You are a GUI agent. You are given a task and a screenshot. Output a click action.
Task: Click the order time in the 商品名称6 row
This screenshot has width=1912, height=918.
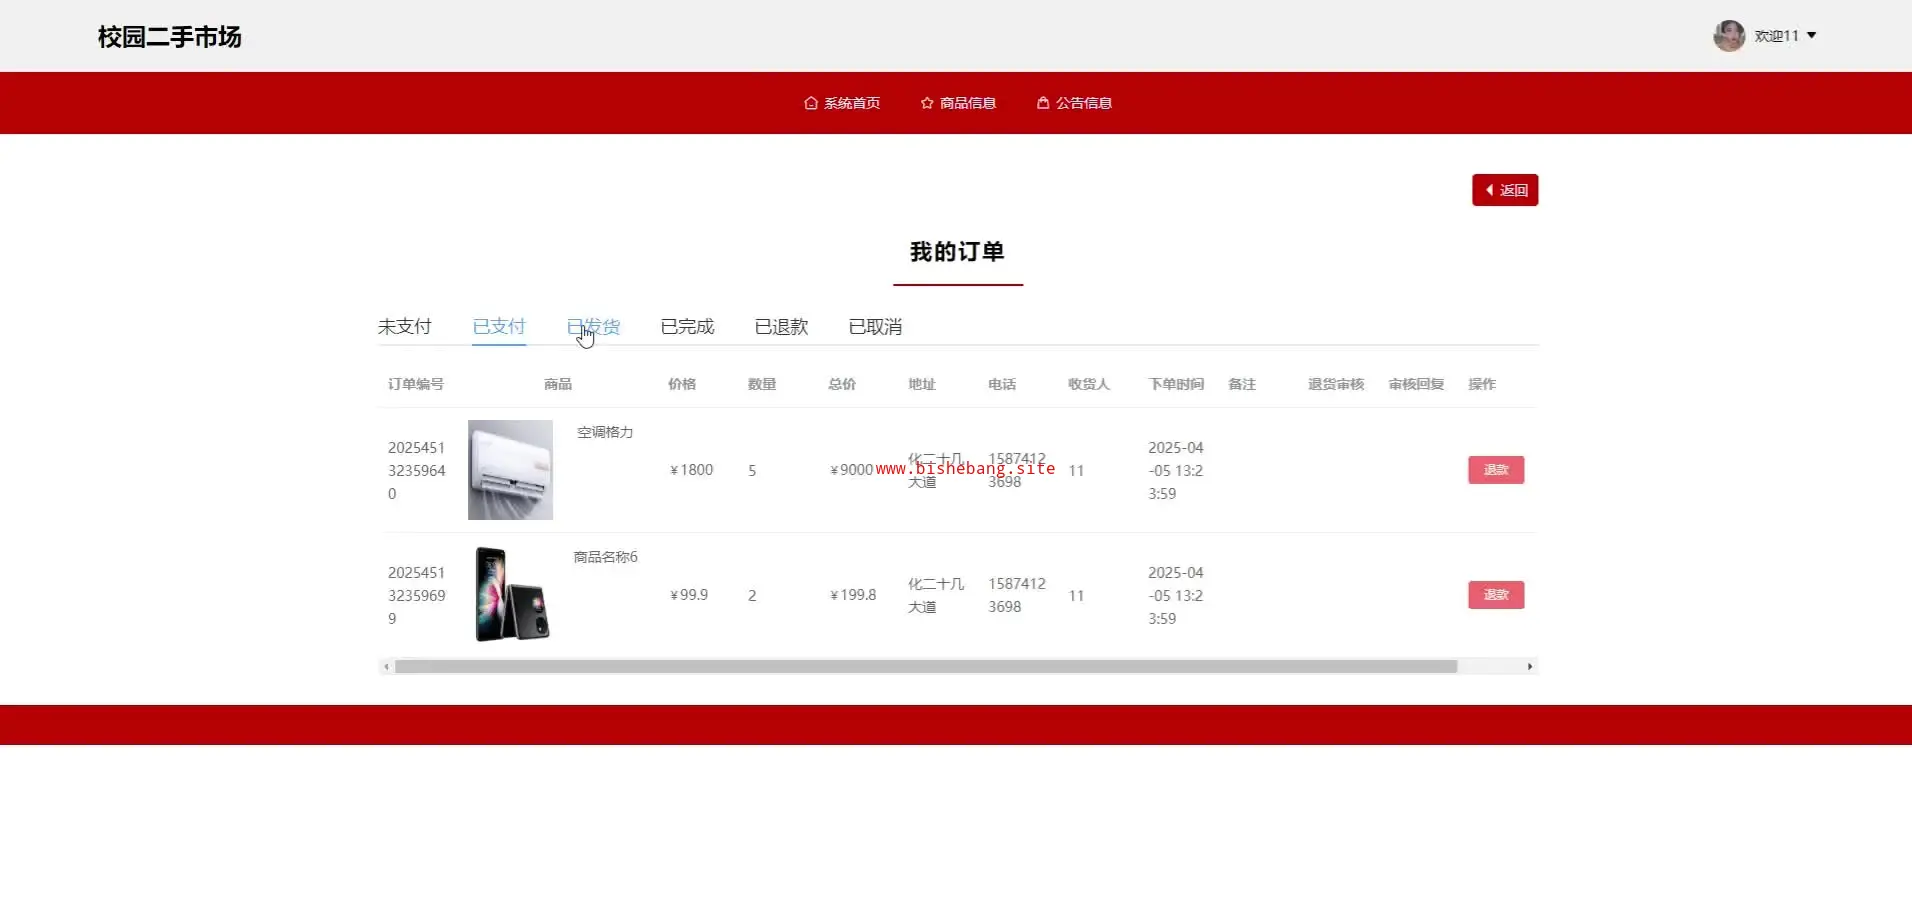tap(1176, 595)
